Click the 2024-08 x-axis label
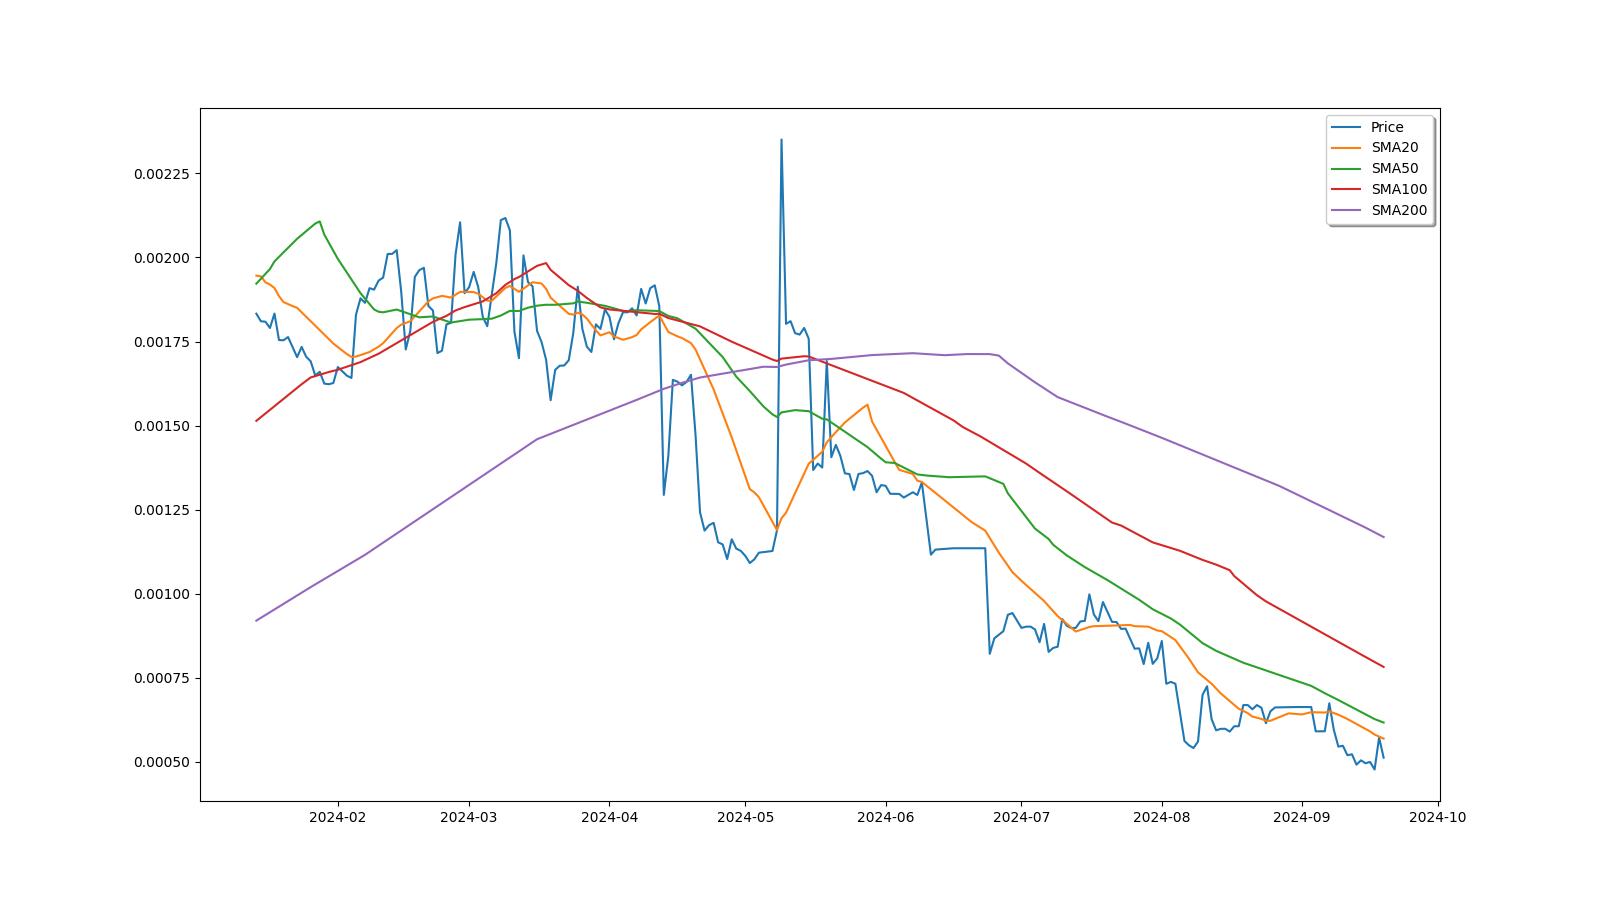 tap(1161, 817)
